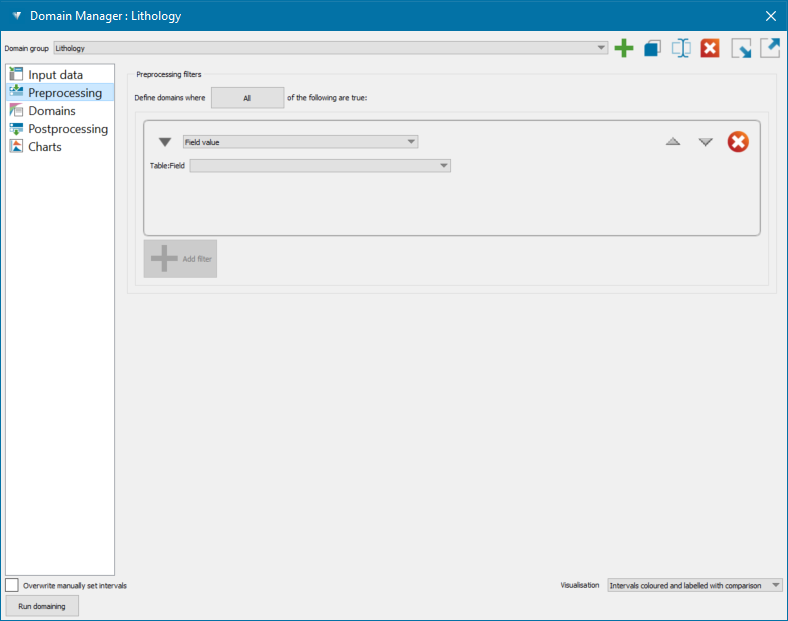
Task: Toggle the All condition button
Action: tap(247, 98)
